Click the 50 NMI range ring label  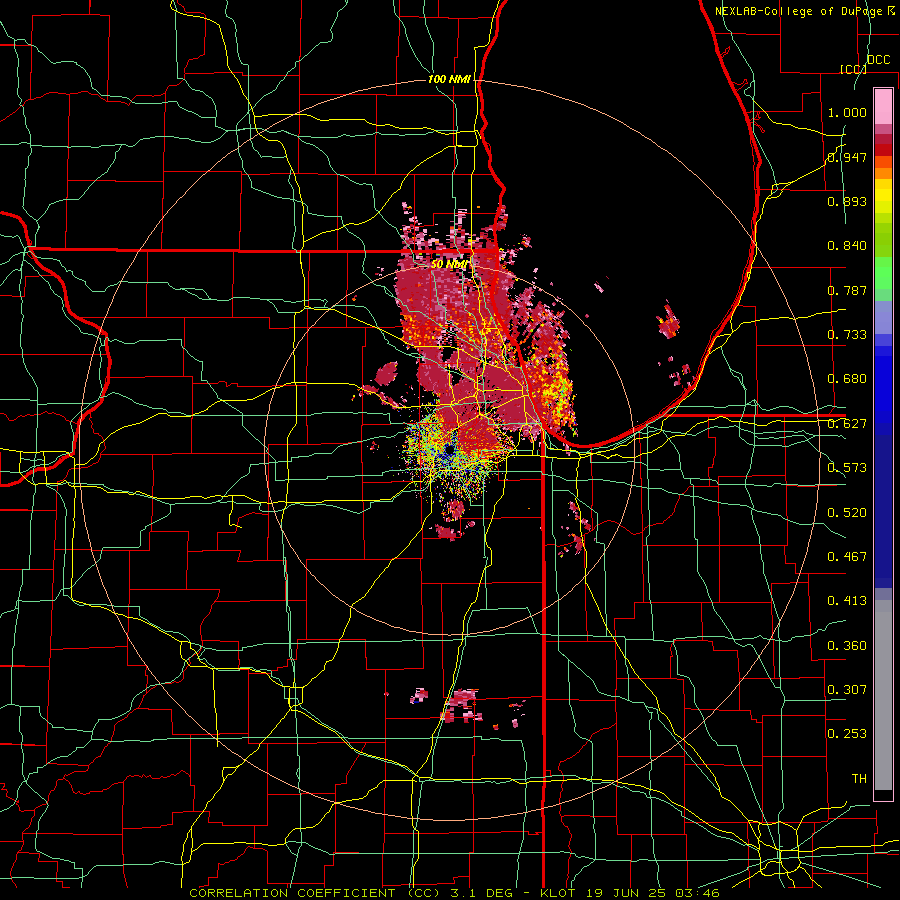point(451,264)
